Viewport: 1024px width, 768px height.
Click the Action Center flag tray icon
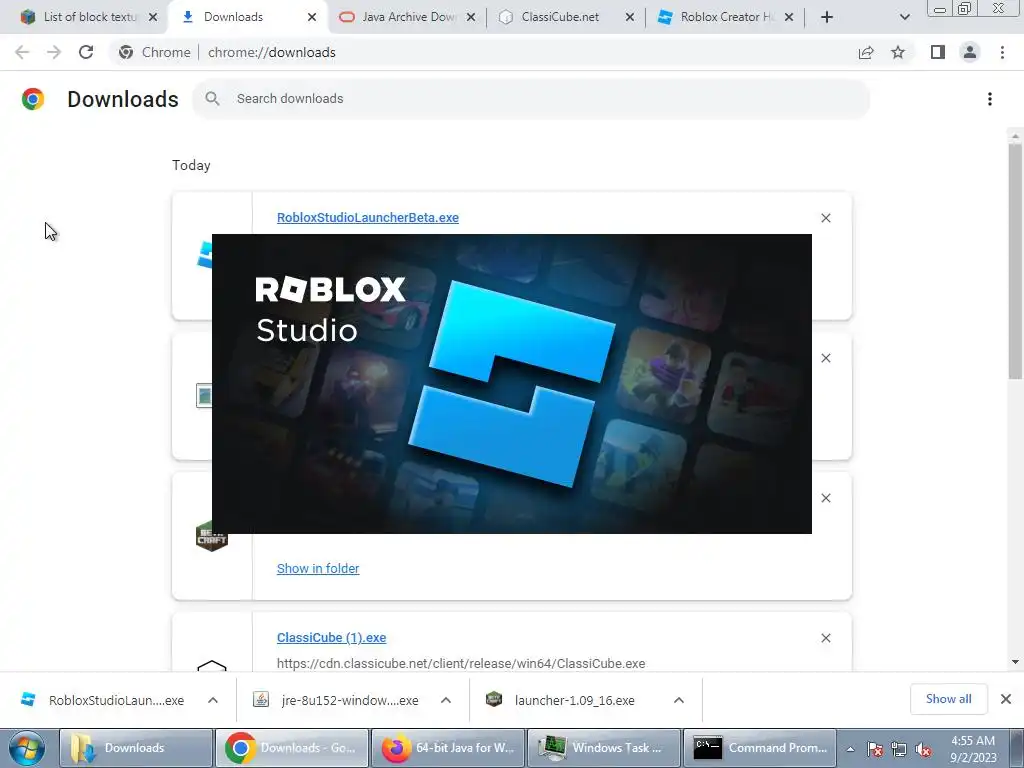875,750
